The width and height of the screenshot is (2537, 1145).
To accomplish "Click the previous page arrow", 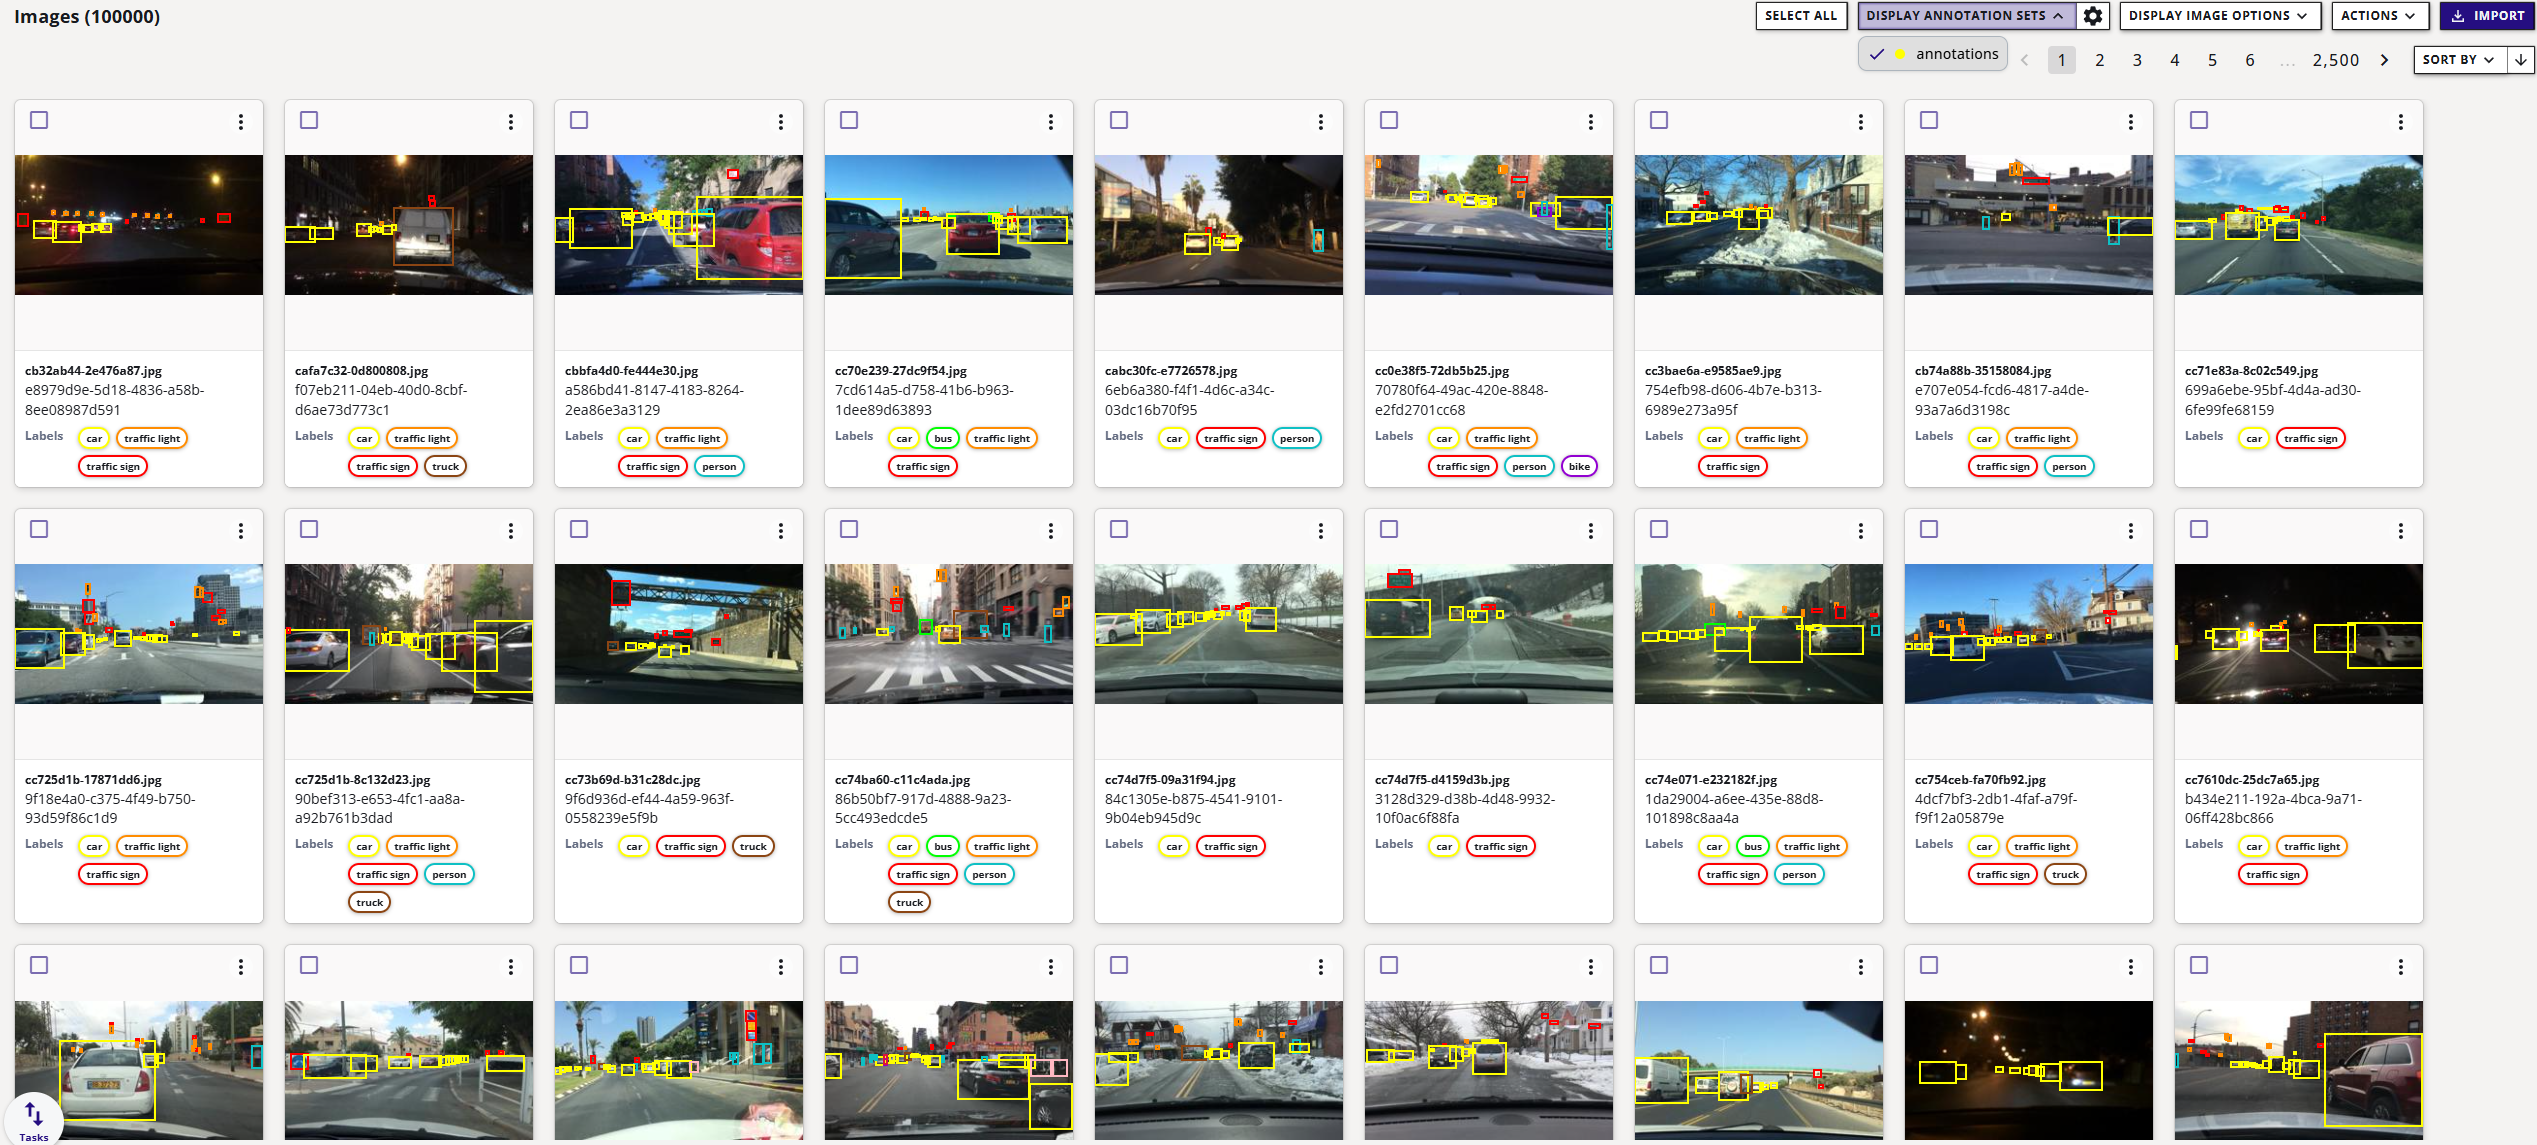I will 2025,59.
